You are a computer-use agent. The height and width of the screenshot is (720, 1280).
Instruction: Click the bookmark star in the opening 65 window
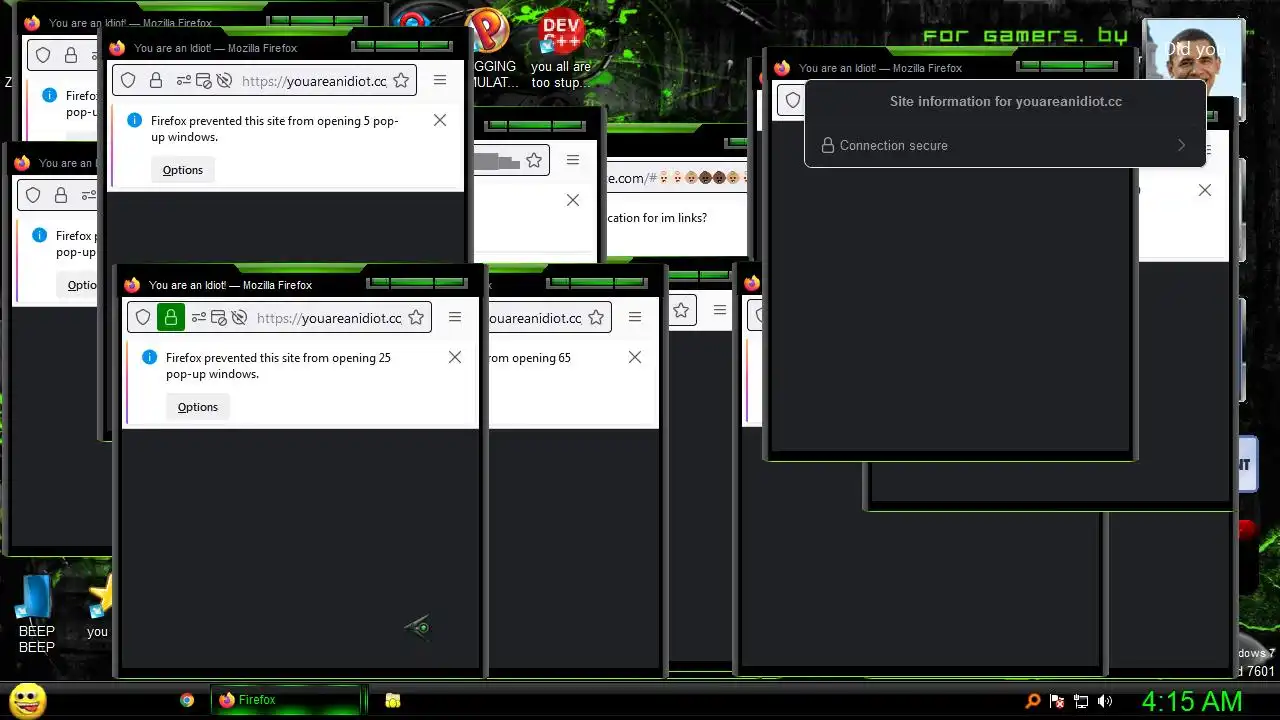(596, 318)
